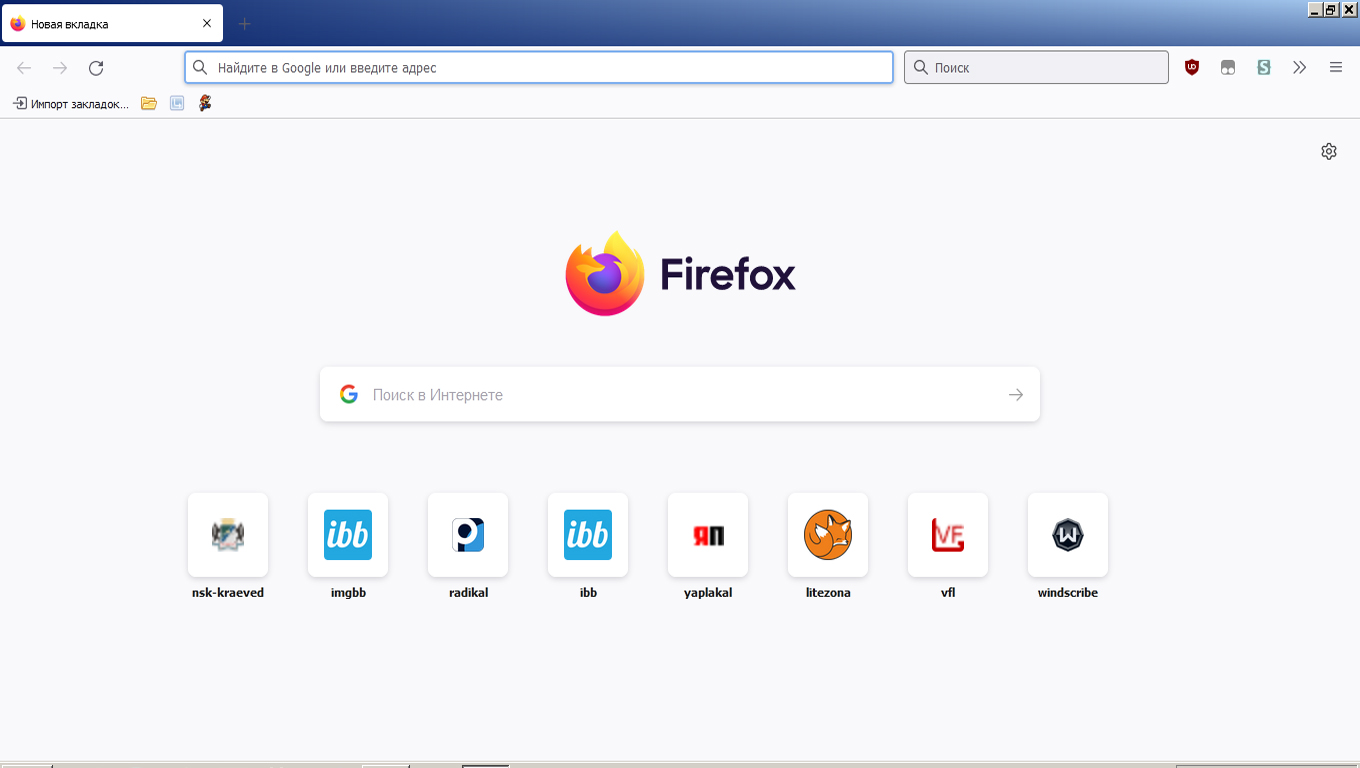The image size is (1360, 768).
Task: Open the yellow folder bookmark
Action: pos(149,103)
